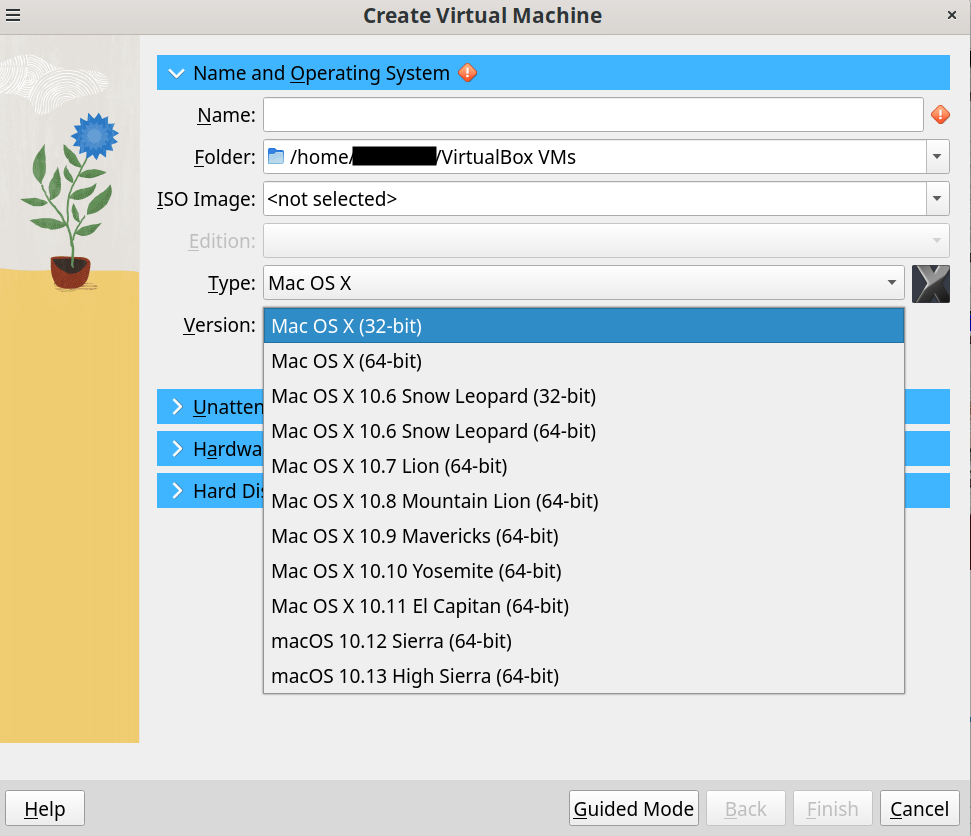Viewport: 971px width, 836px height.
Task: Pick Mac OS X 10.8 Mountain Lion (64-bit)
Action: click(583, 501)
